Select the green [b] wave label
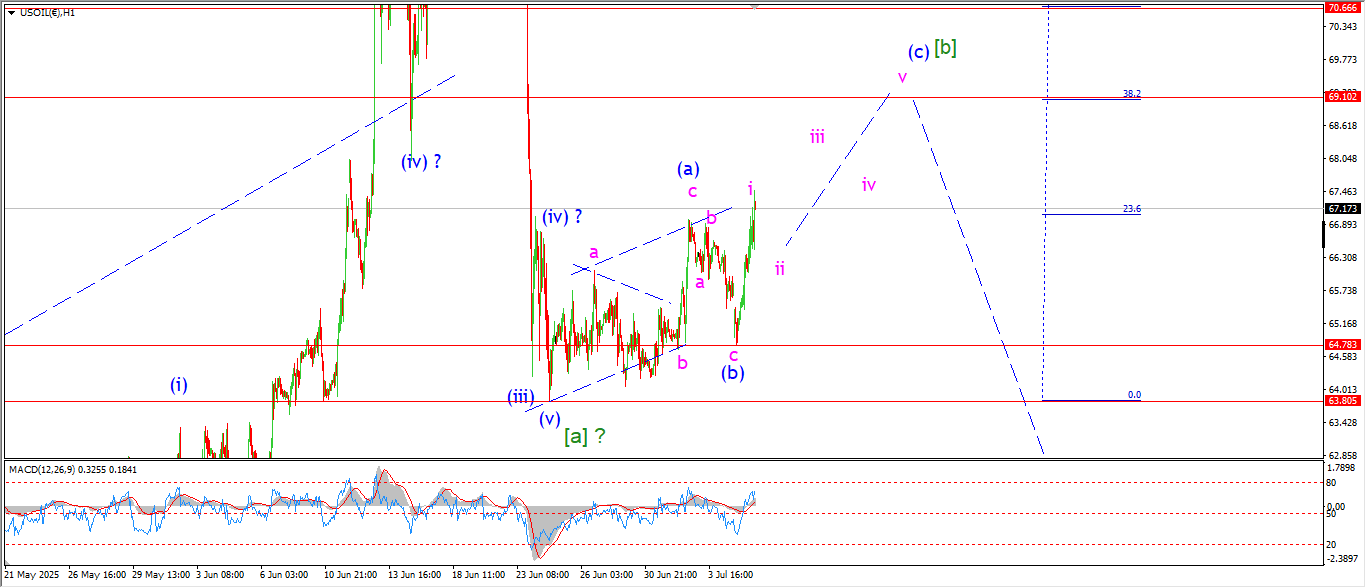1366x588 pixels. coord(945,48)
